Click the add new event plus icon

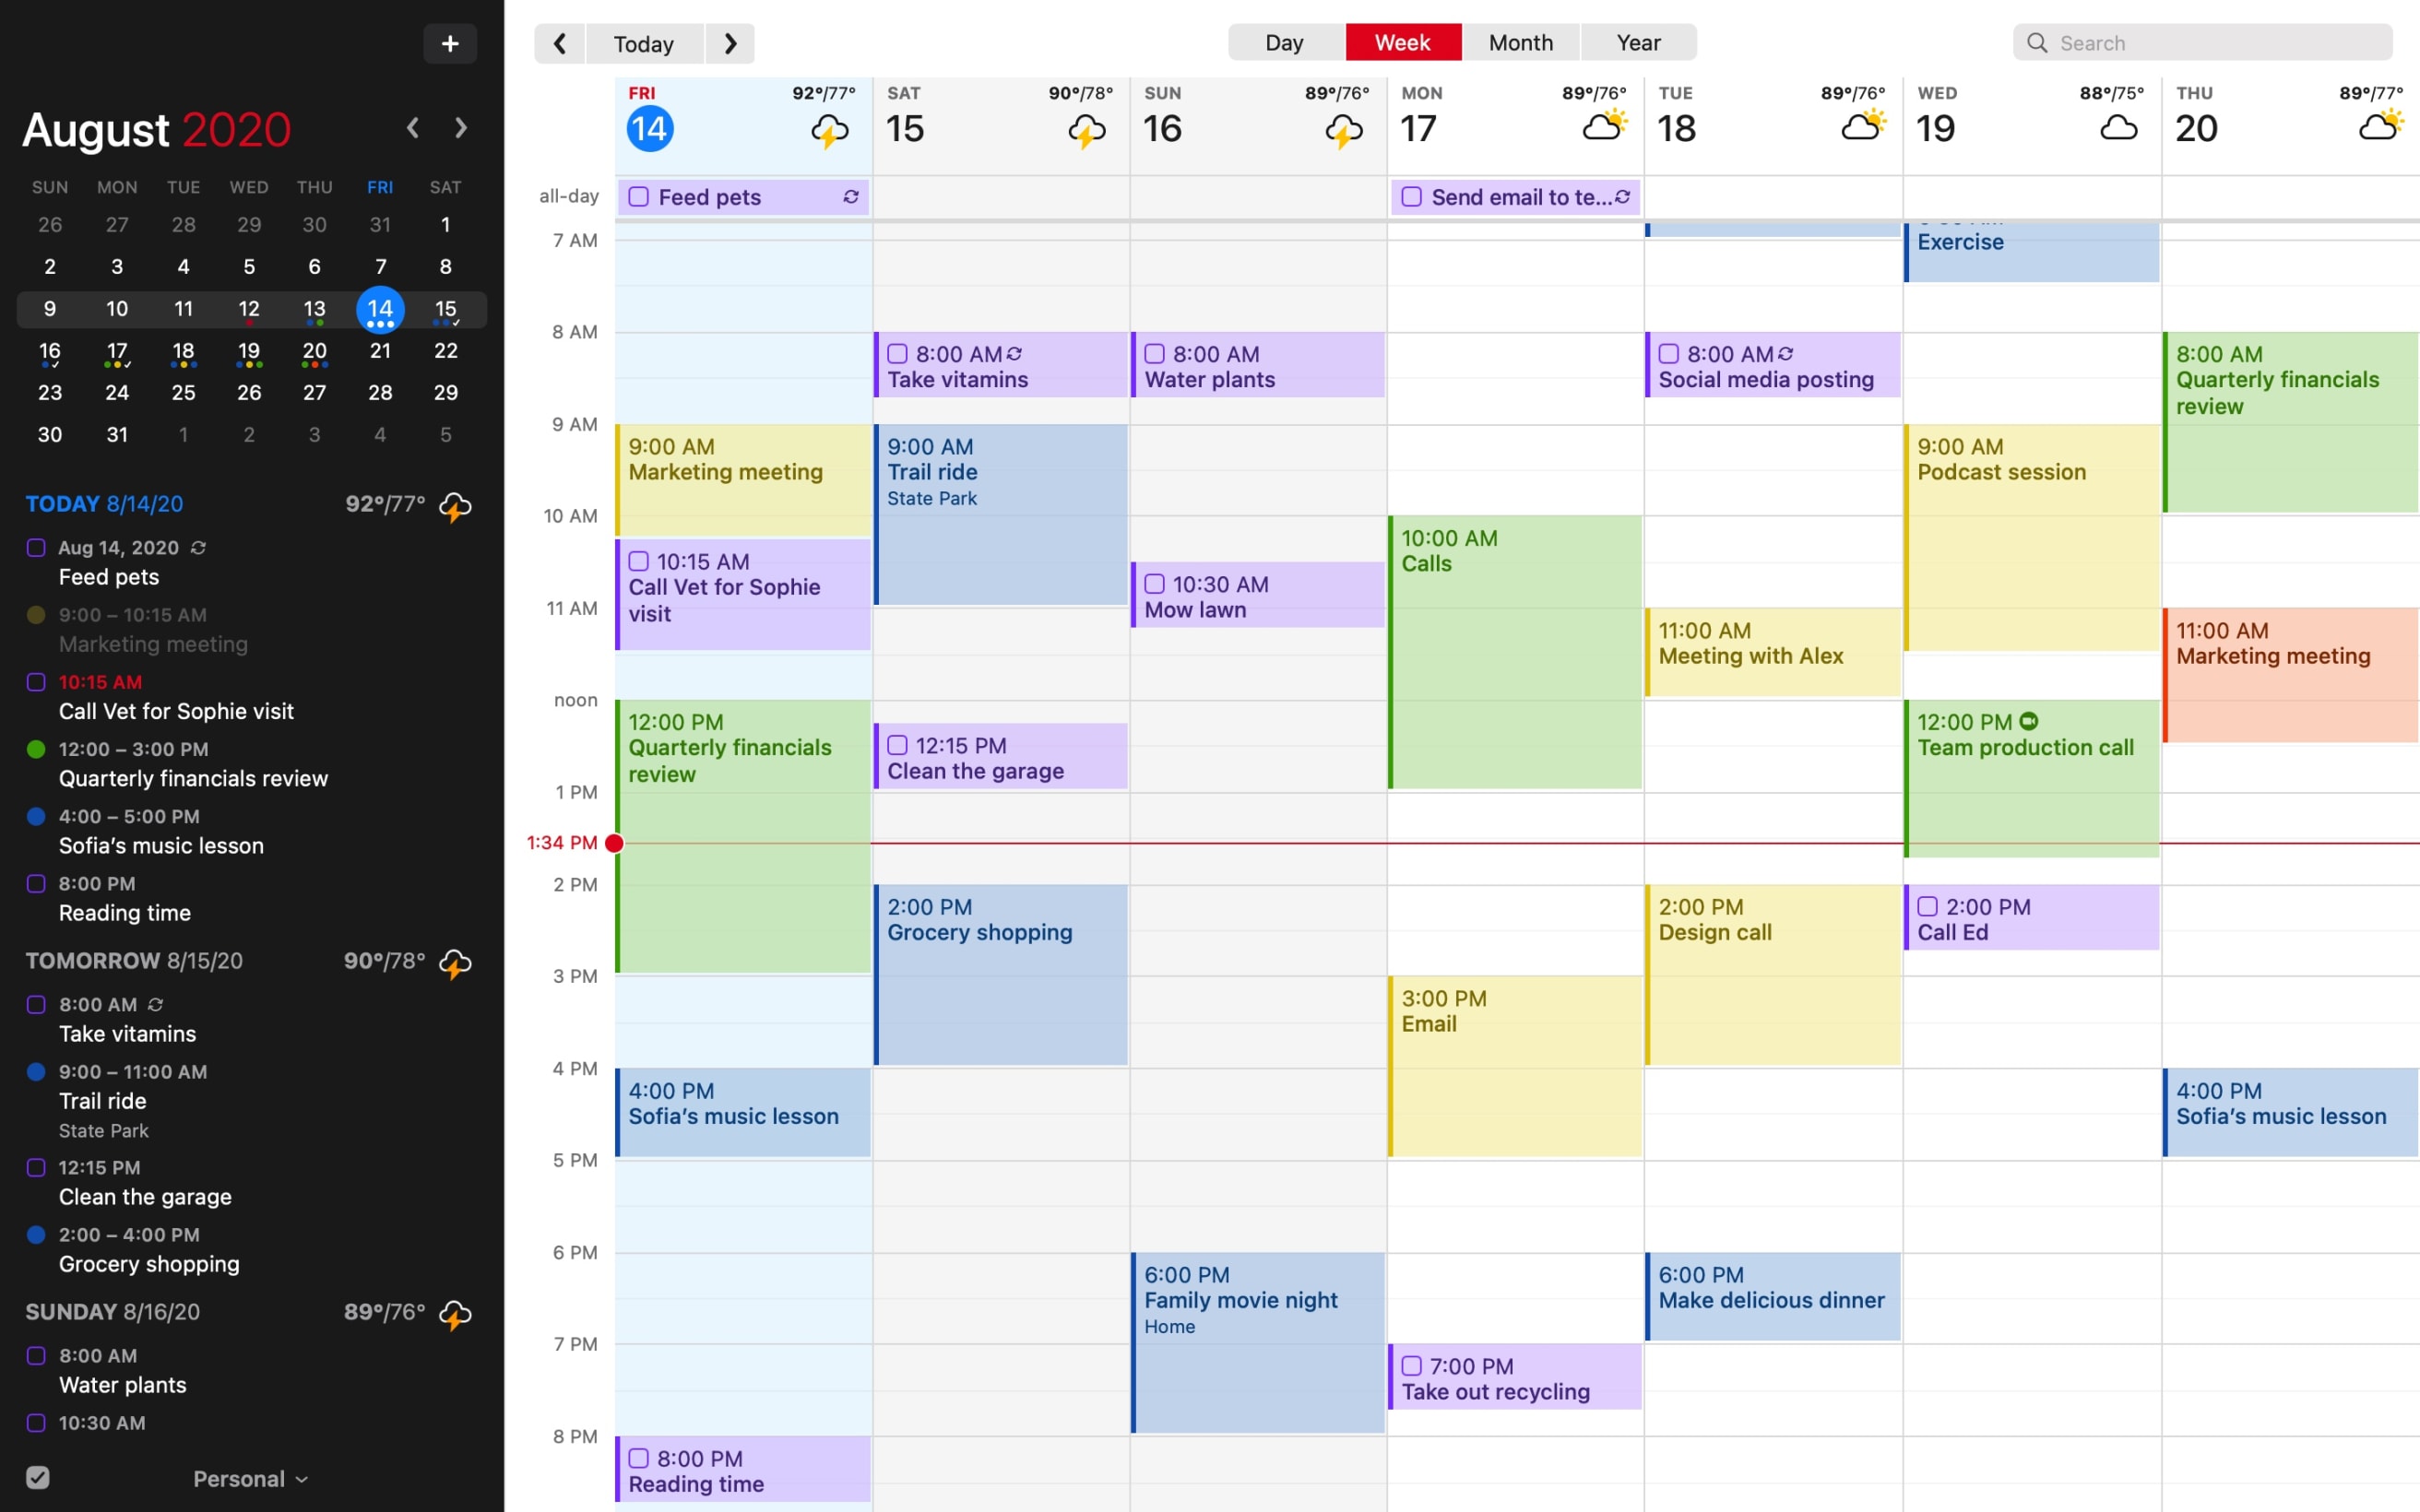[449, 43]
